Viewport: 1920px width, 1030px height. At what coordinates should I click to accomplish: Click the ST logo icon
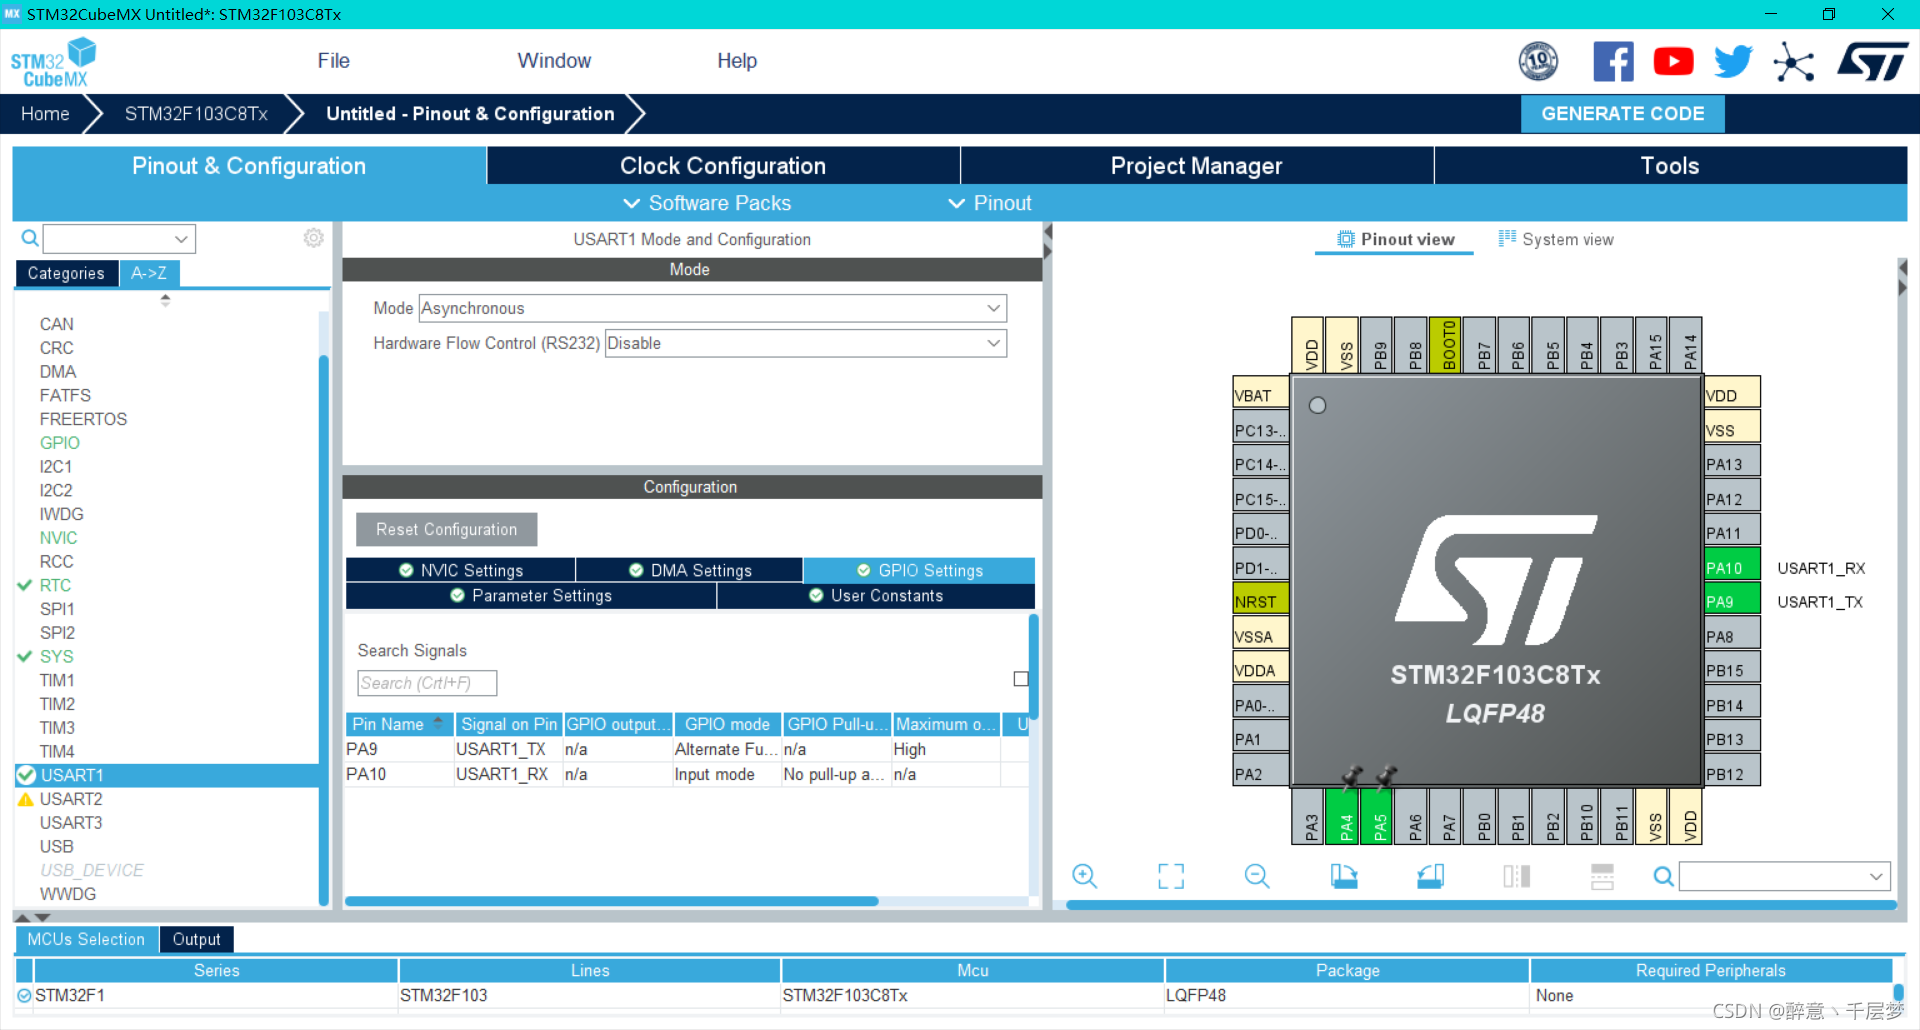point(1872,61)
